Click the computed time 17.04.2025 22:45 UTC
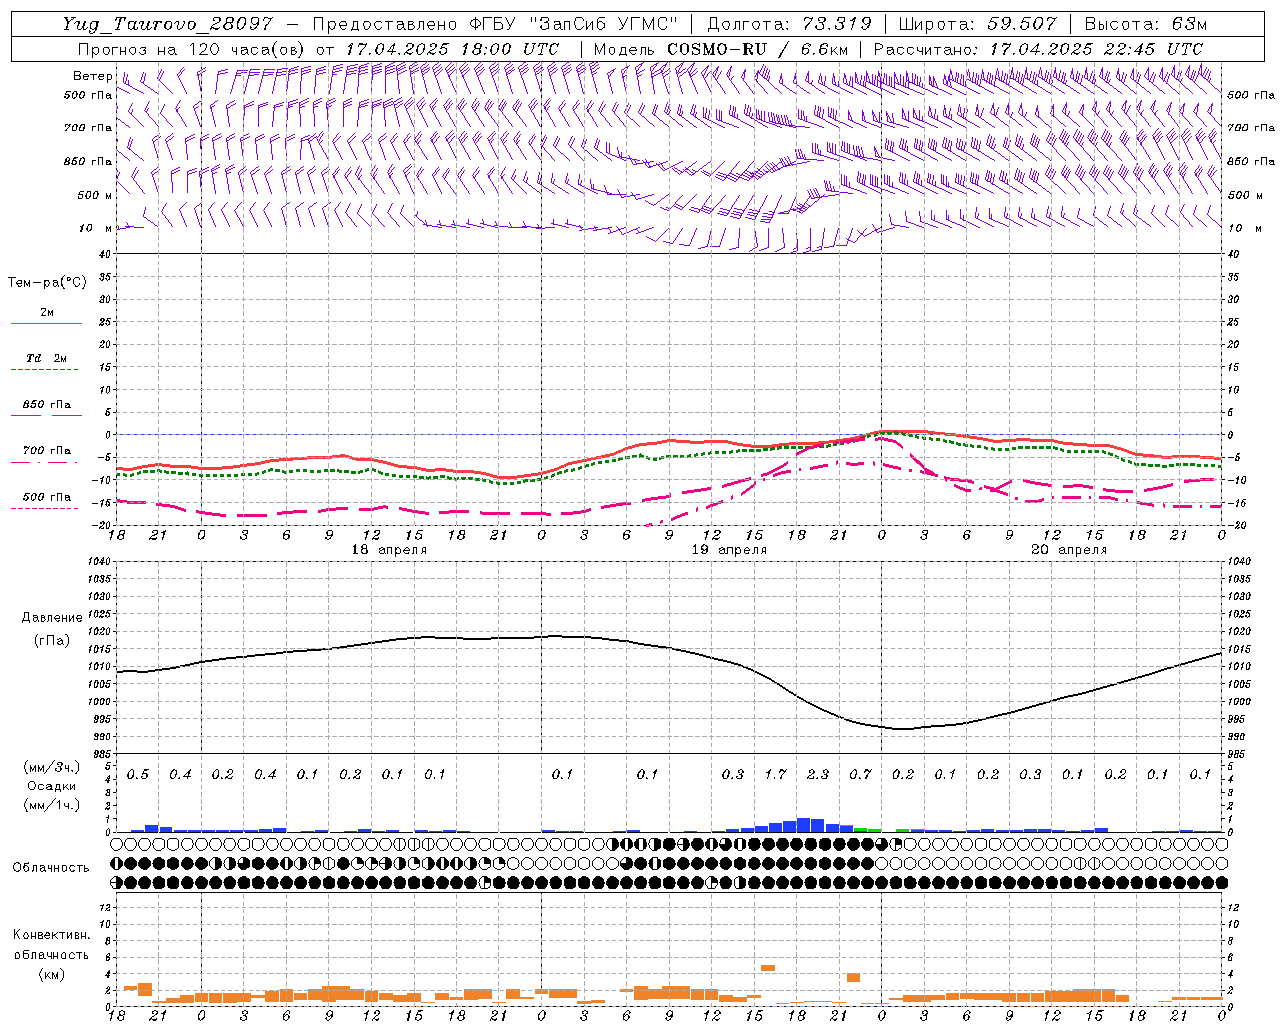This screenshot has height=1024, width=1280. click(x=1096, y=49)
